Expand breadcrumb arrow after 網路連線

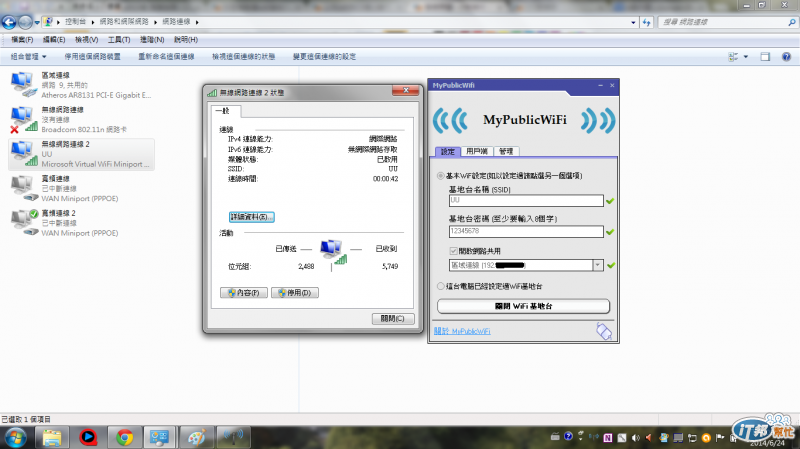click(197, 22)
